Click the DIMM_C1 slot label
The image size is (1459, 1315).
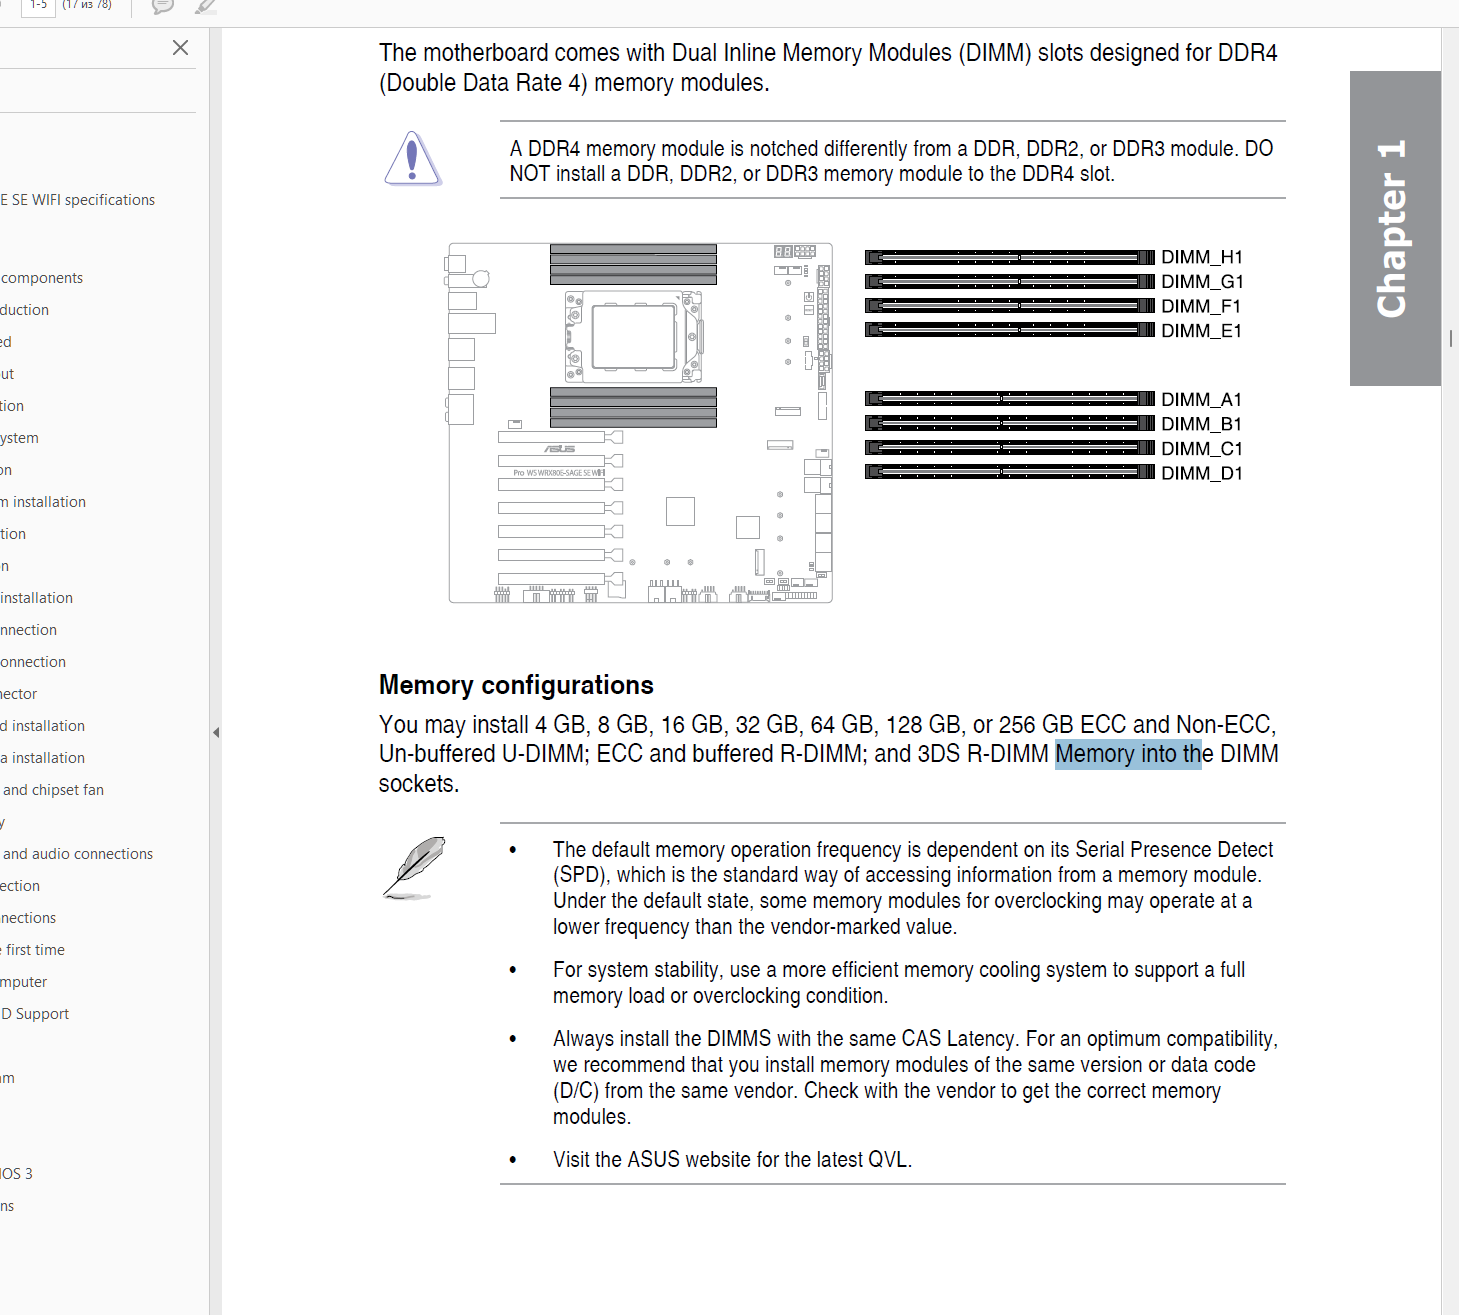pyautogui.click(x=1202, y=449)
